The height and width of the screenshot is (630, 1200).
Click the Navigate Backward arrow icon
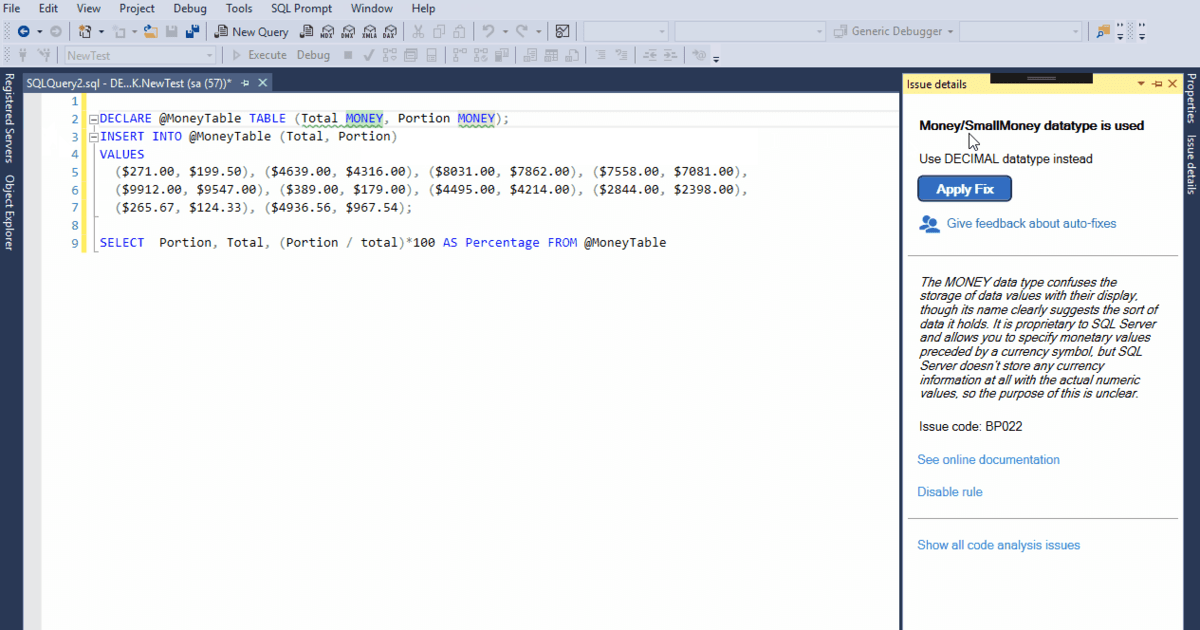[25, 31]
